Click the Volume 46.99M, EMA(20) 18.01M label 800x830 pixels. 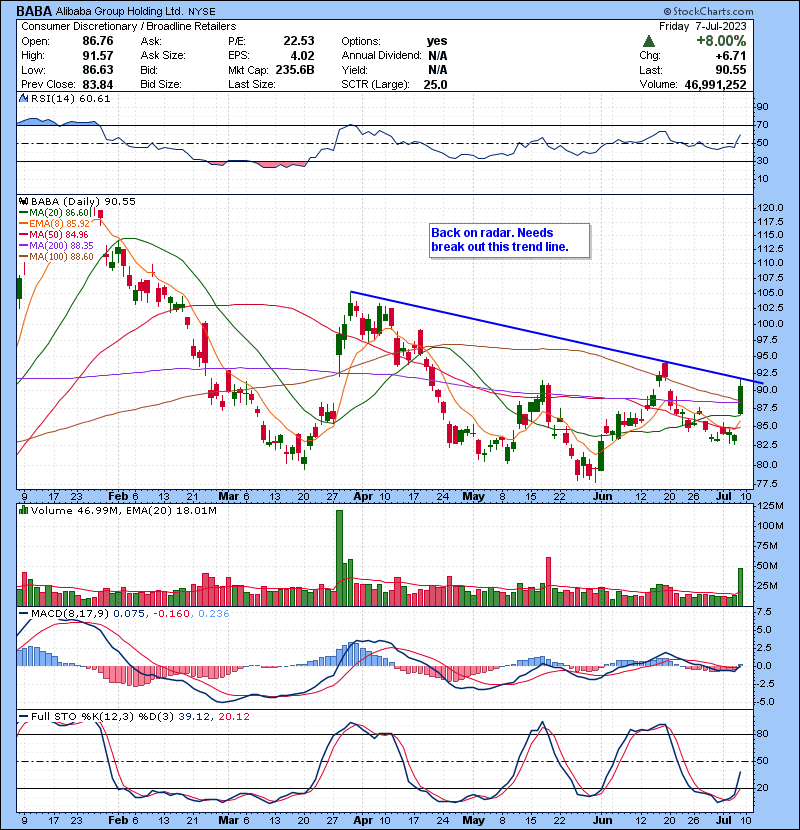[x=124, y=510]
